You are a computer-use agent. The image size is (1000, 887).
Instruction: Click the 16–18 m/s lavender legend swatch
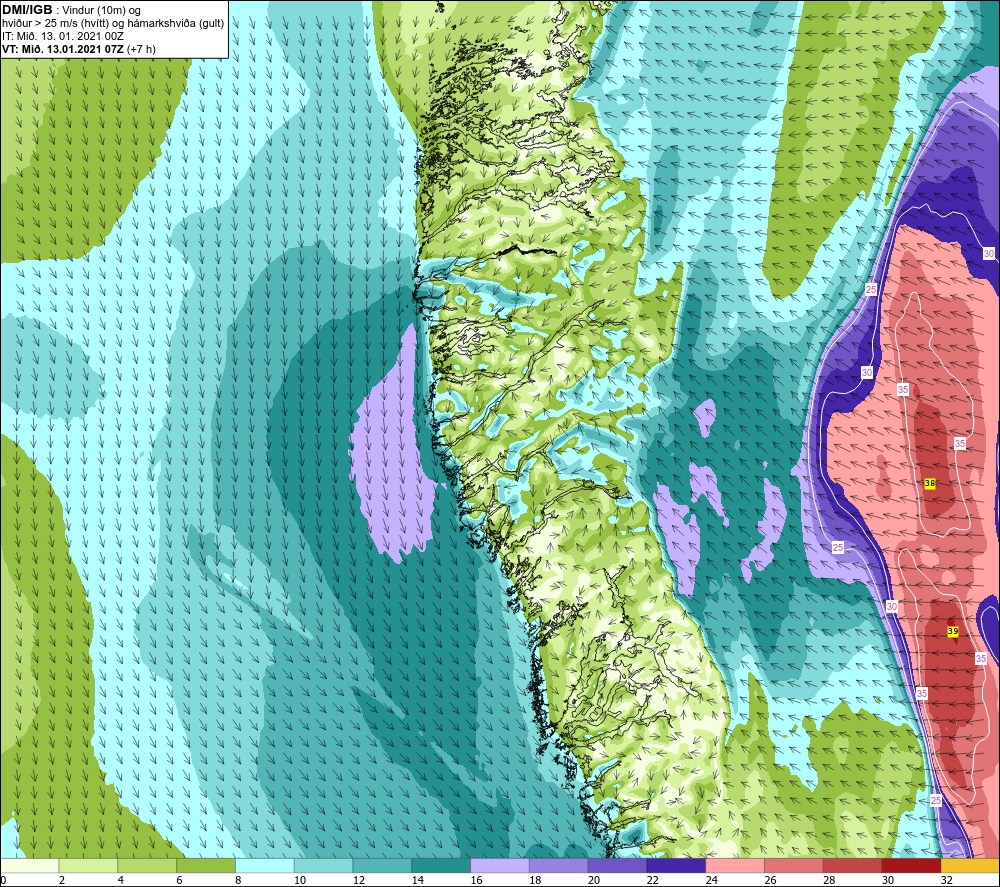point(500,865)
